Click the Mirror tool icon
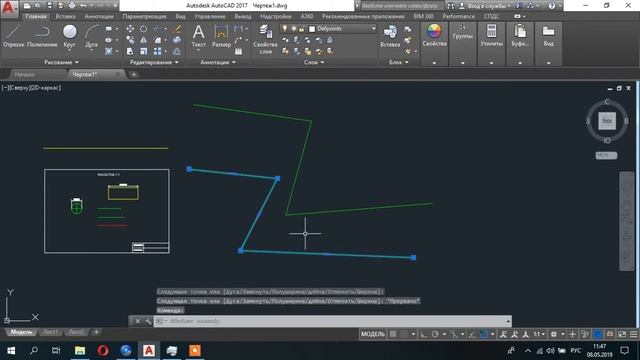Image resolution: width=640 pixels, height=360 pixels. coord(144,40)
